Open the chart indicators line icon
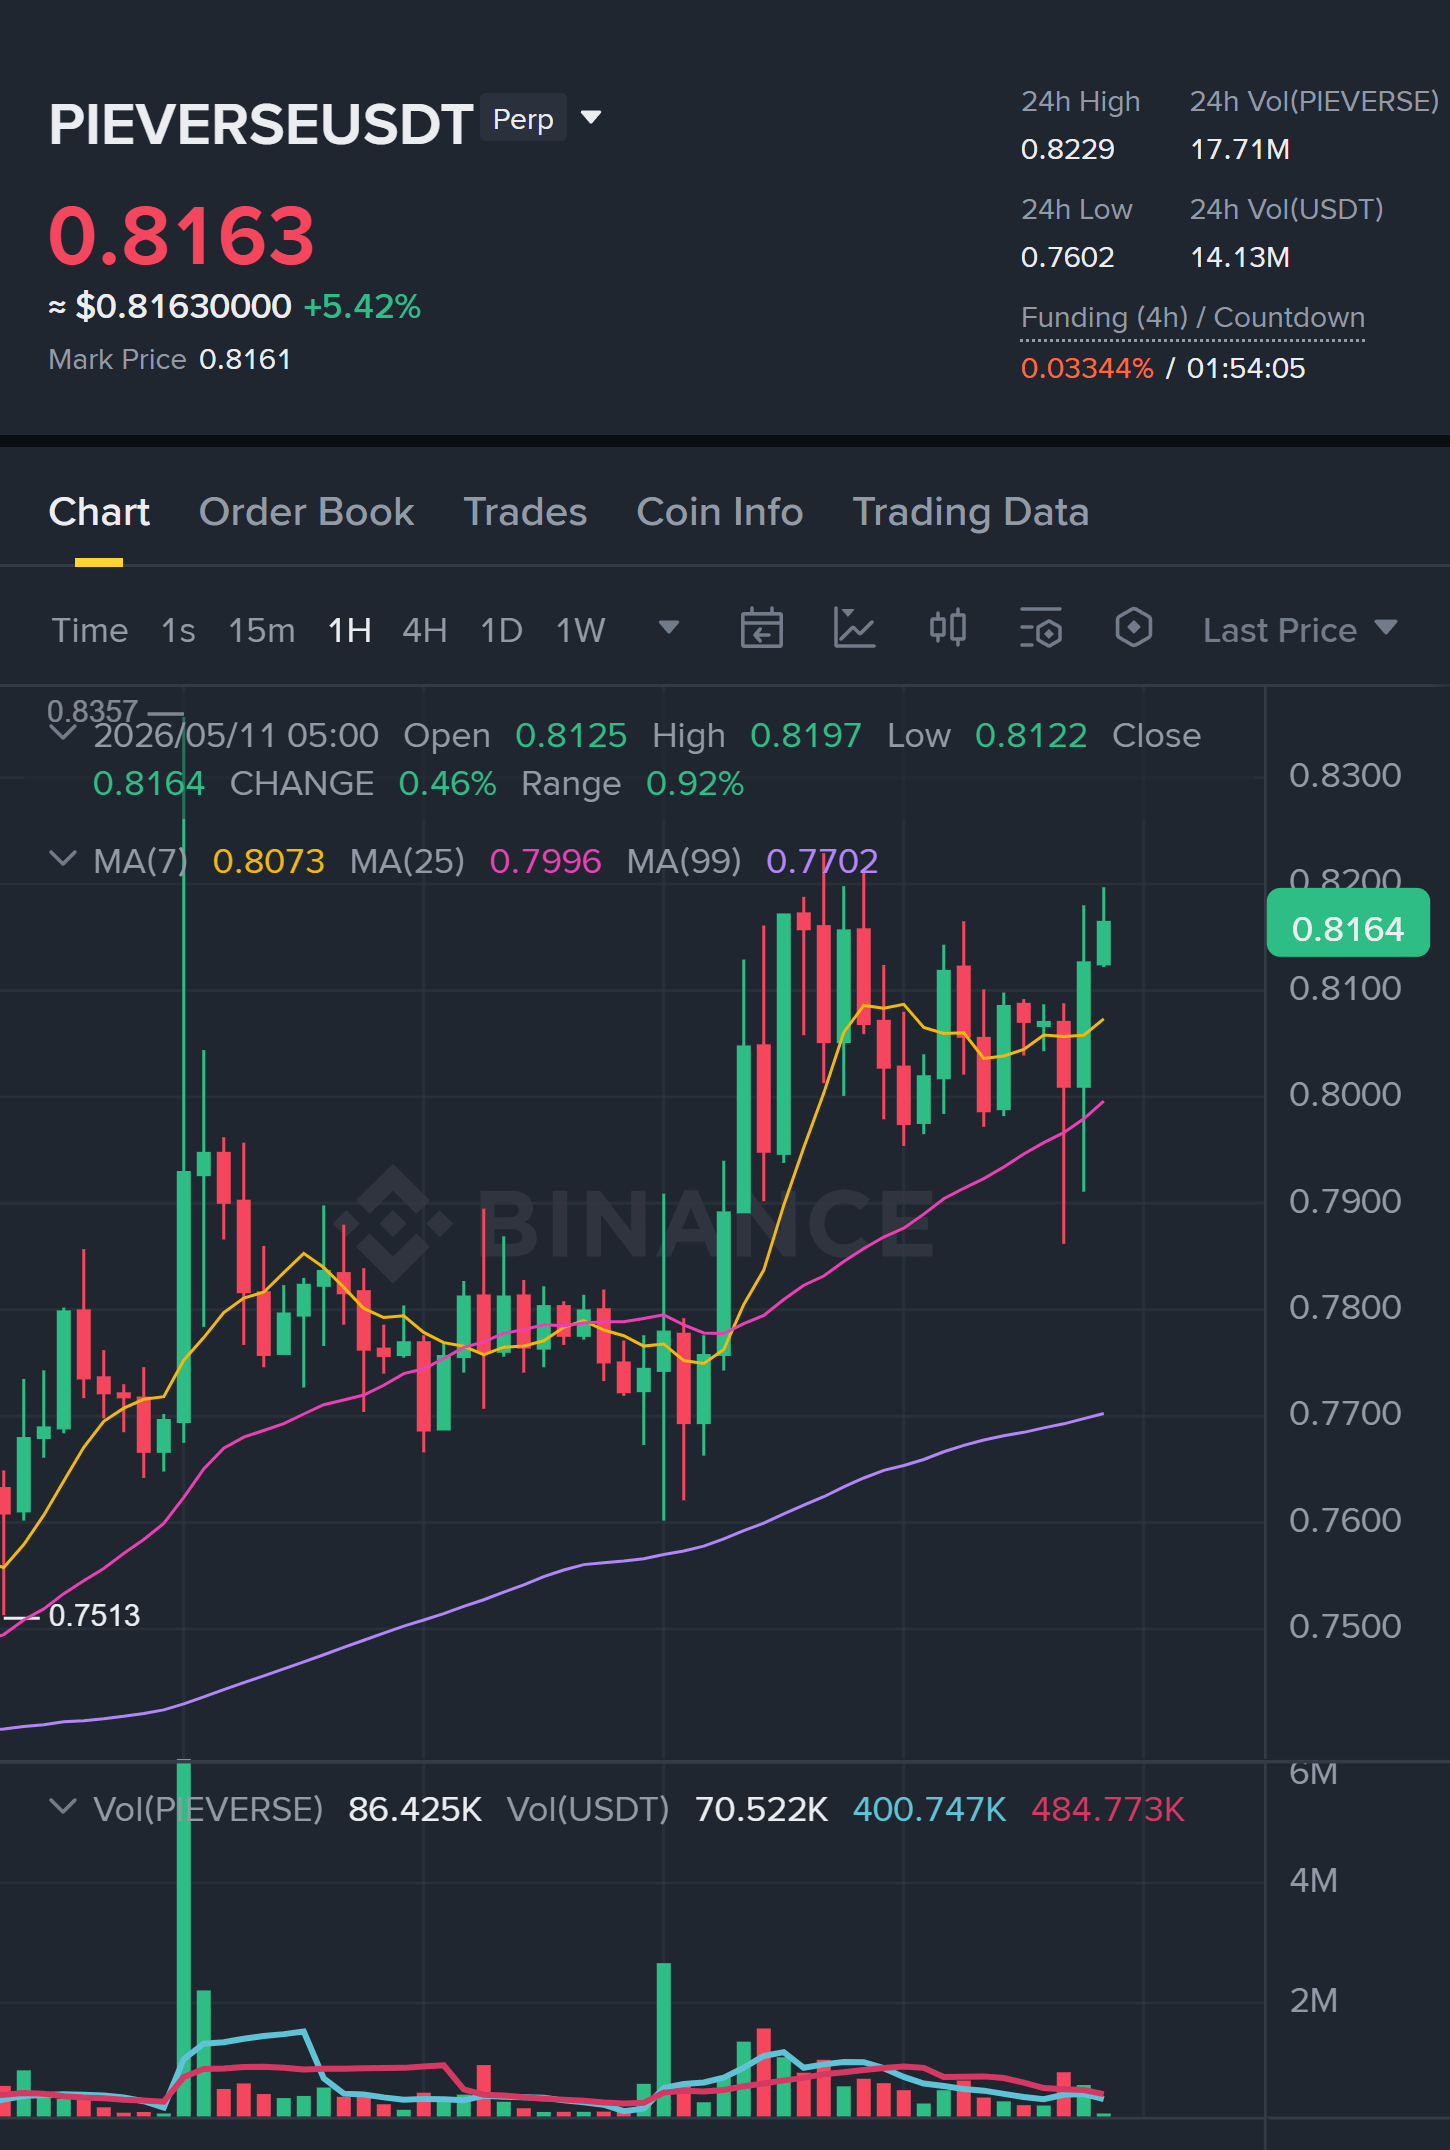Image resolution: width=1450 pixels, height=2150 pixels. pos(854,629)
